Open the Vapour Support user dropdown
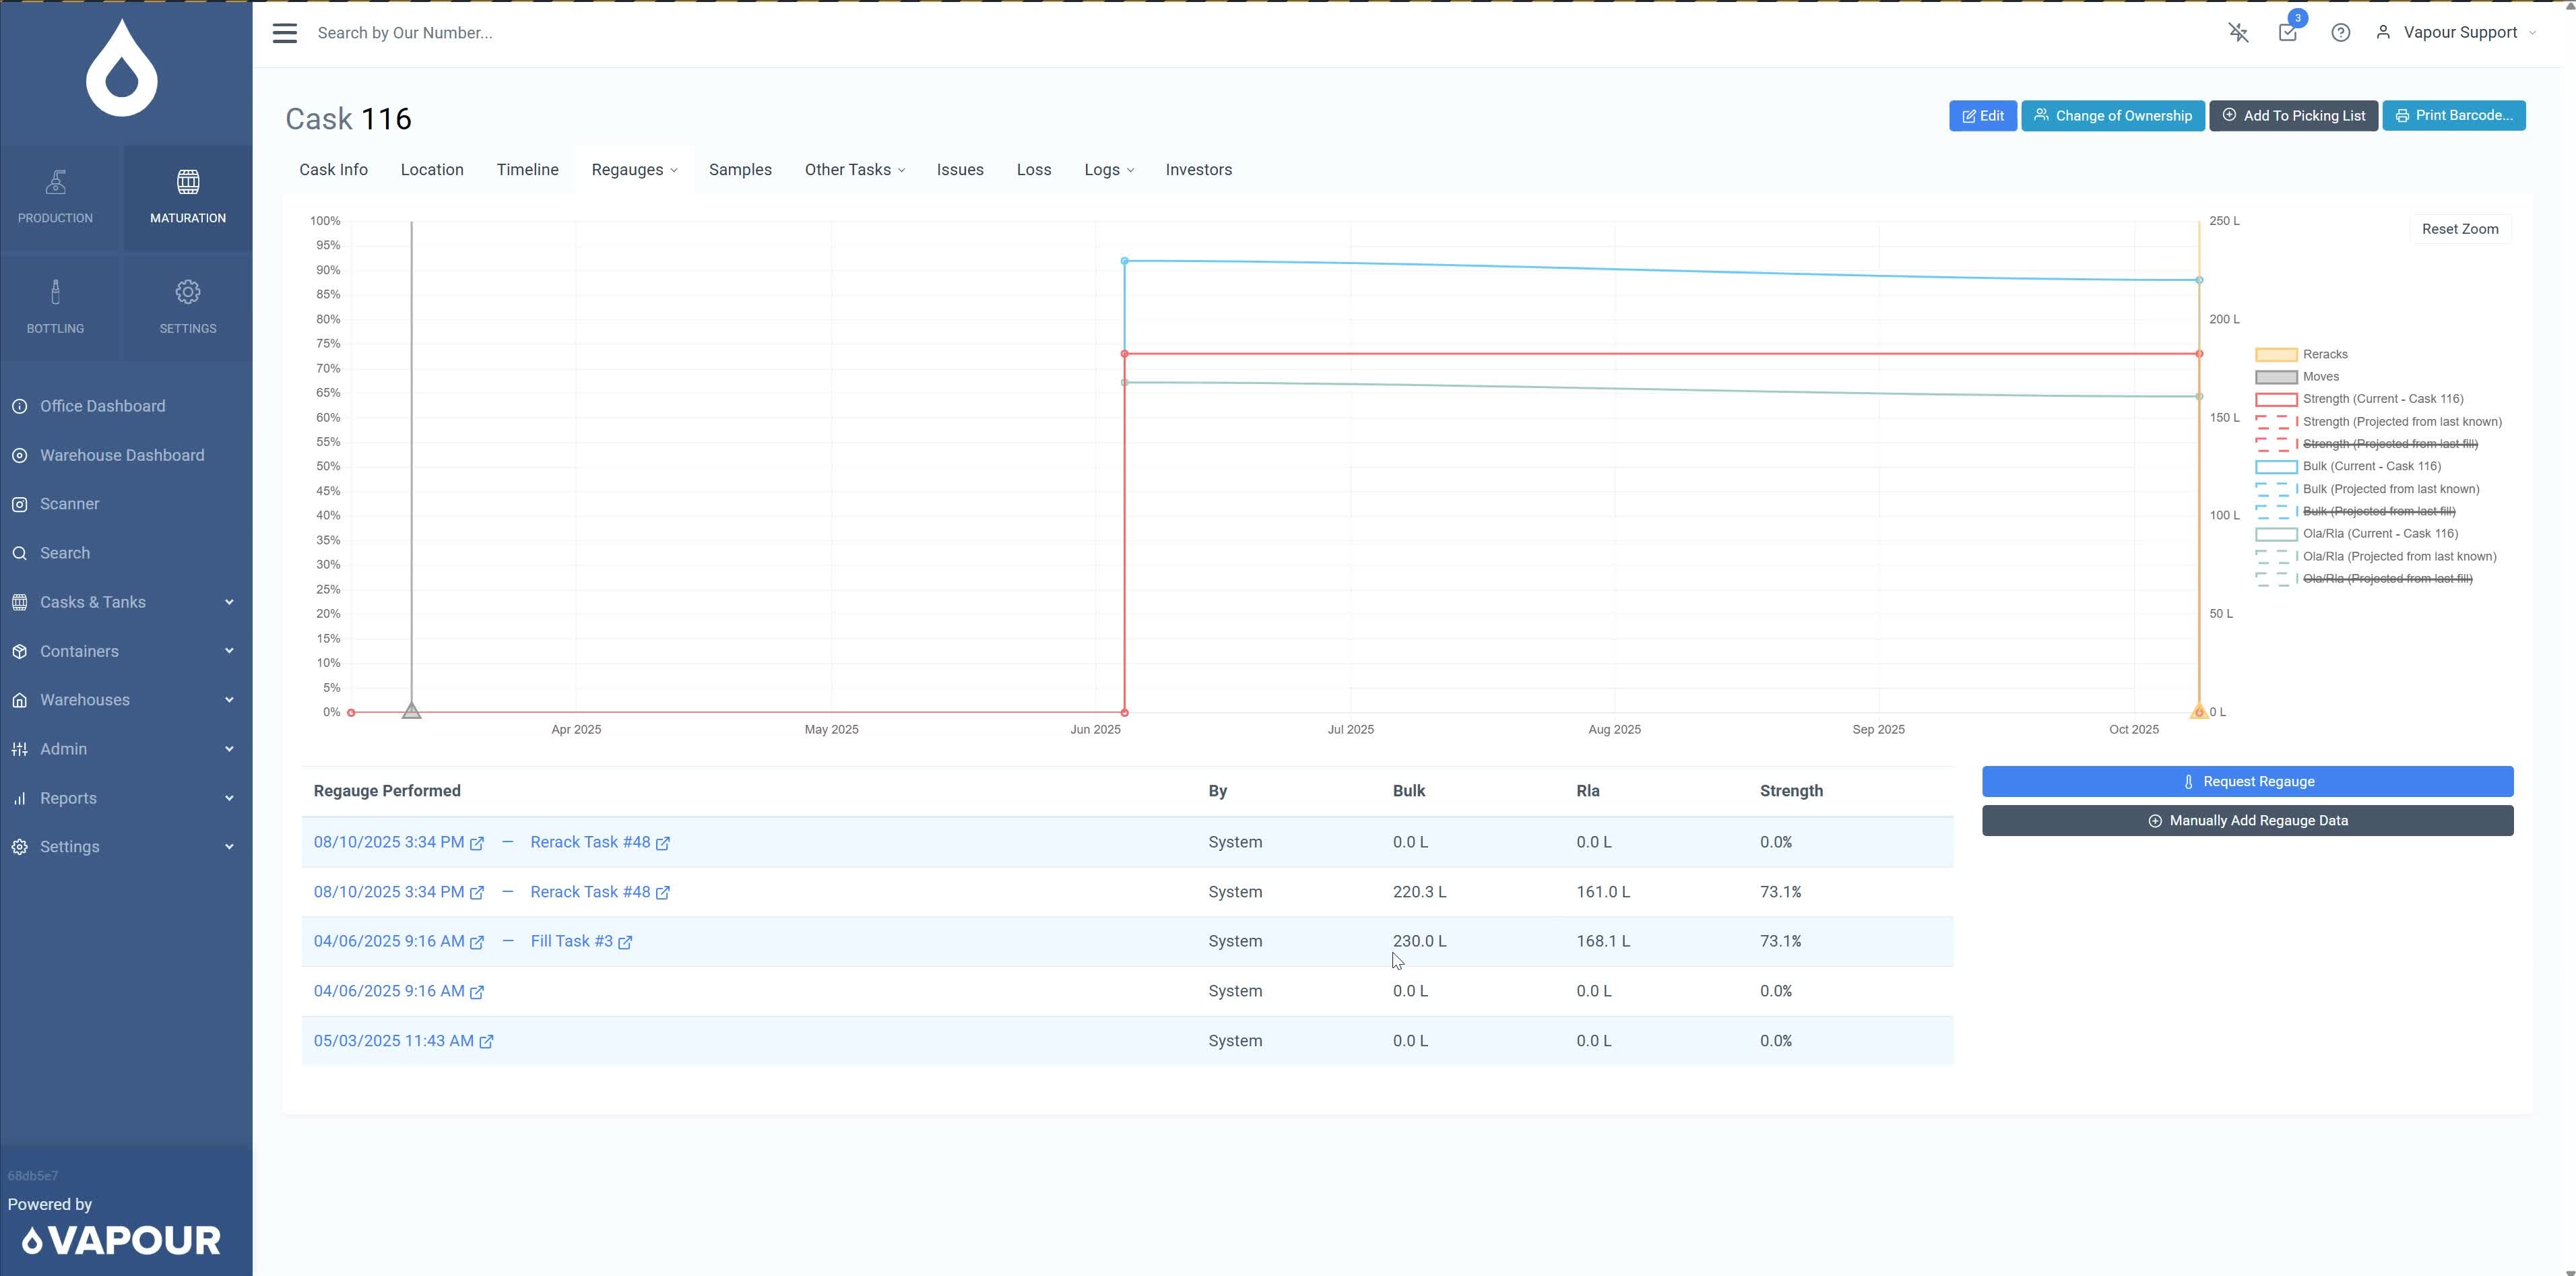The width and height of the screenshot is (2576, 1276). (2459, 33)
